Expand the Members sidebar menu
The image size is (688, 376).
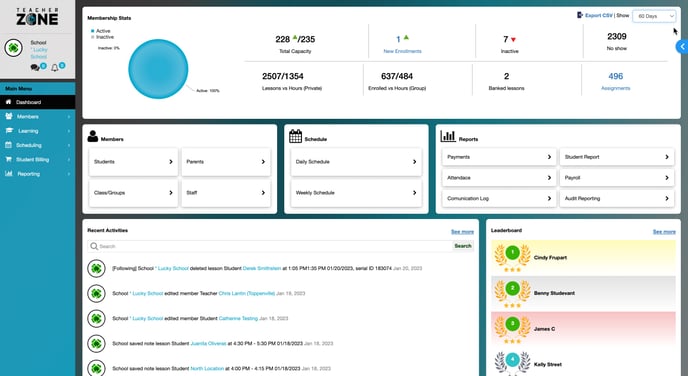pyautogui.click(x=38, y=117)
